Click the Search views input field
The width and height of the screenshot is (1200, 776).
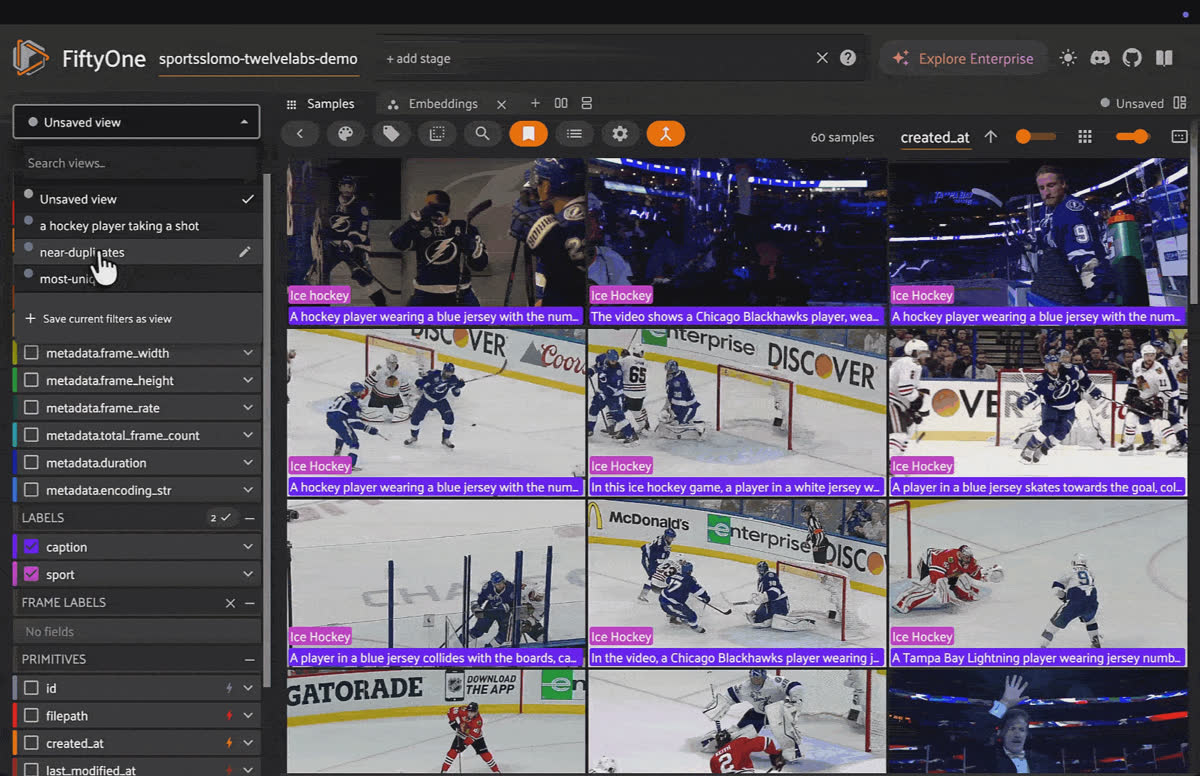[138, 163]
